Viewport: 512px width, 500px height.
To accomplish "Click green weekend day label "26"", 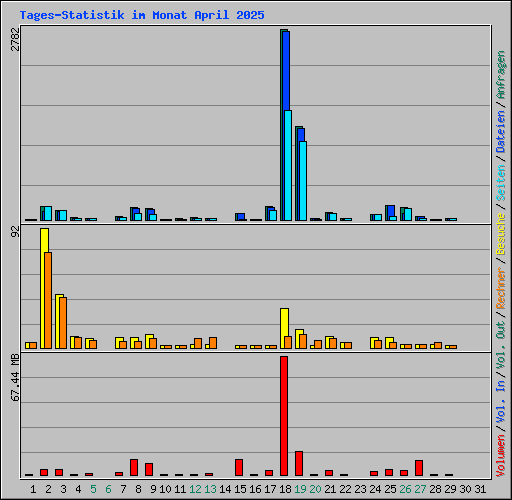I will [x=405, y=489].
